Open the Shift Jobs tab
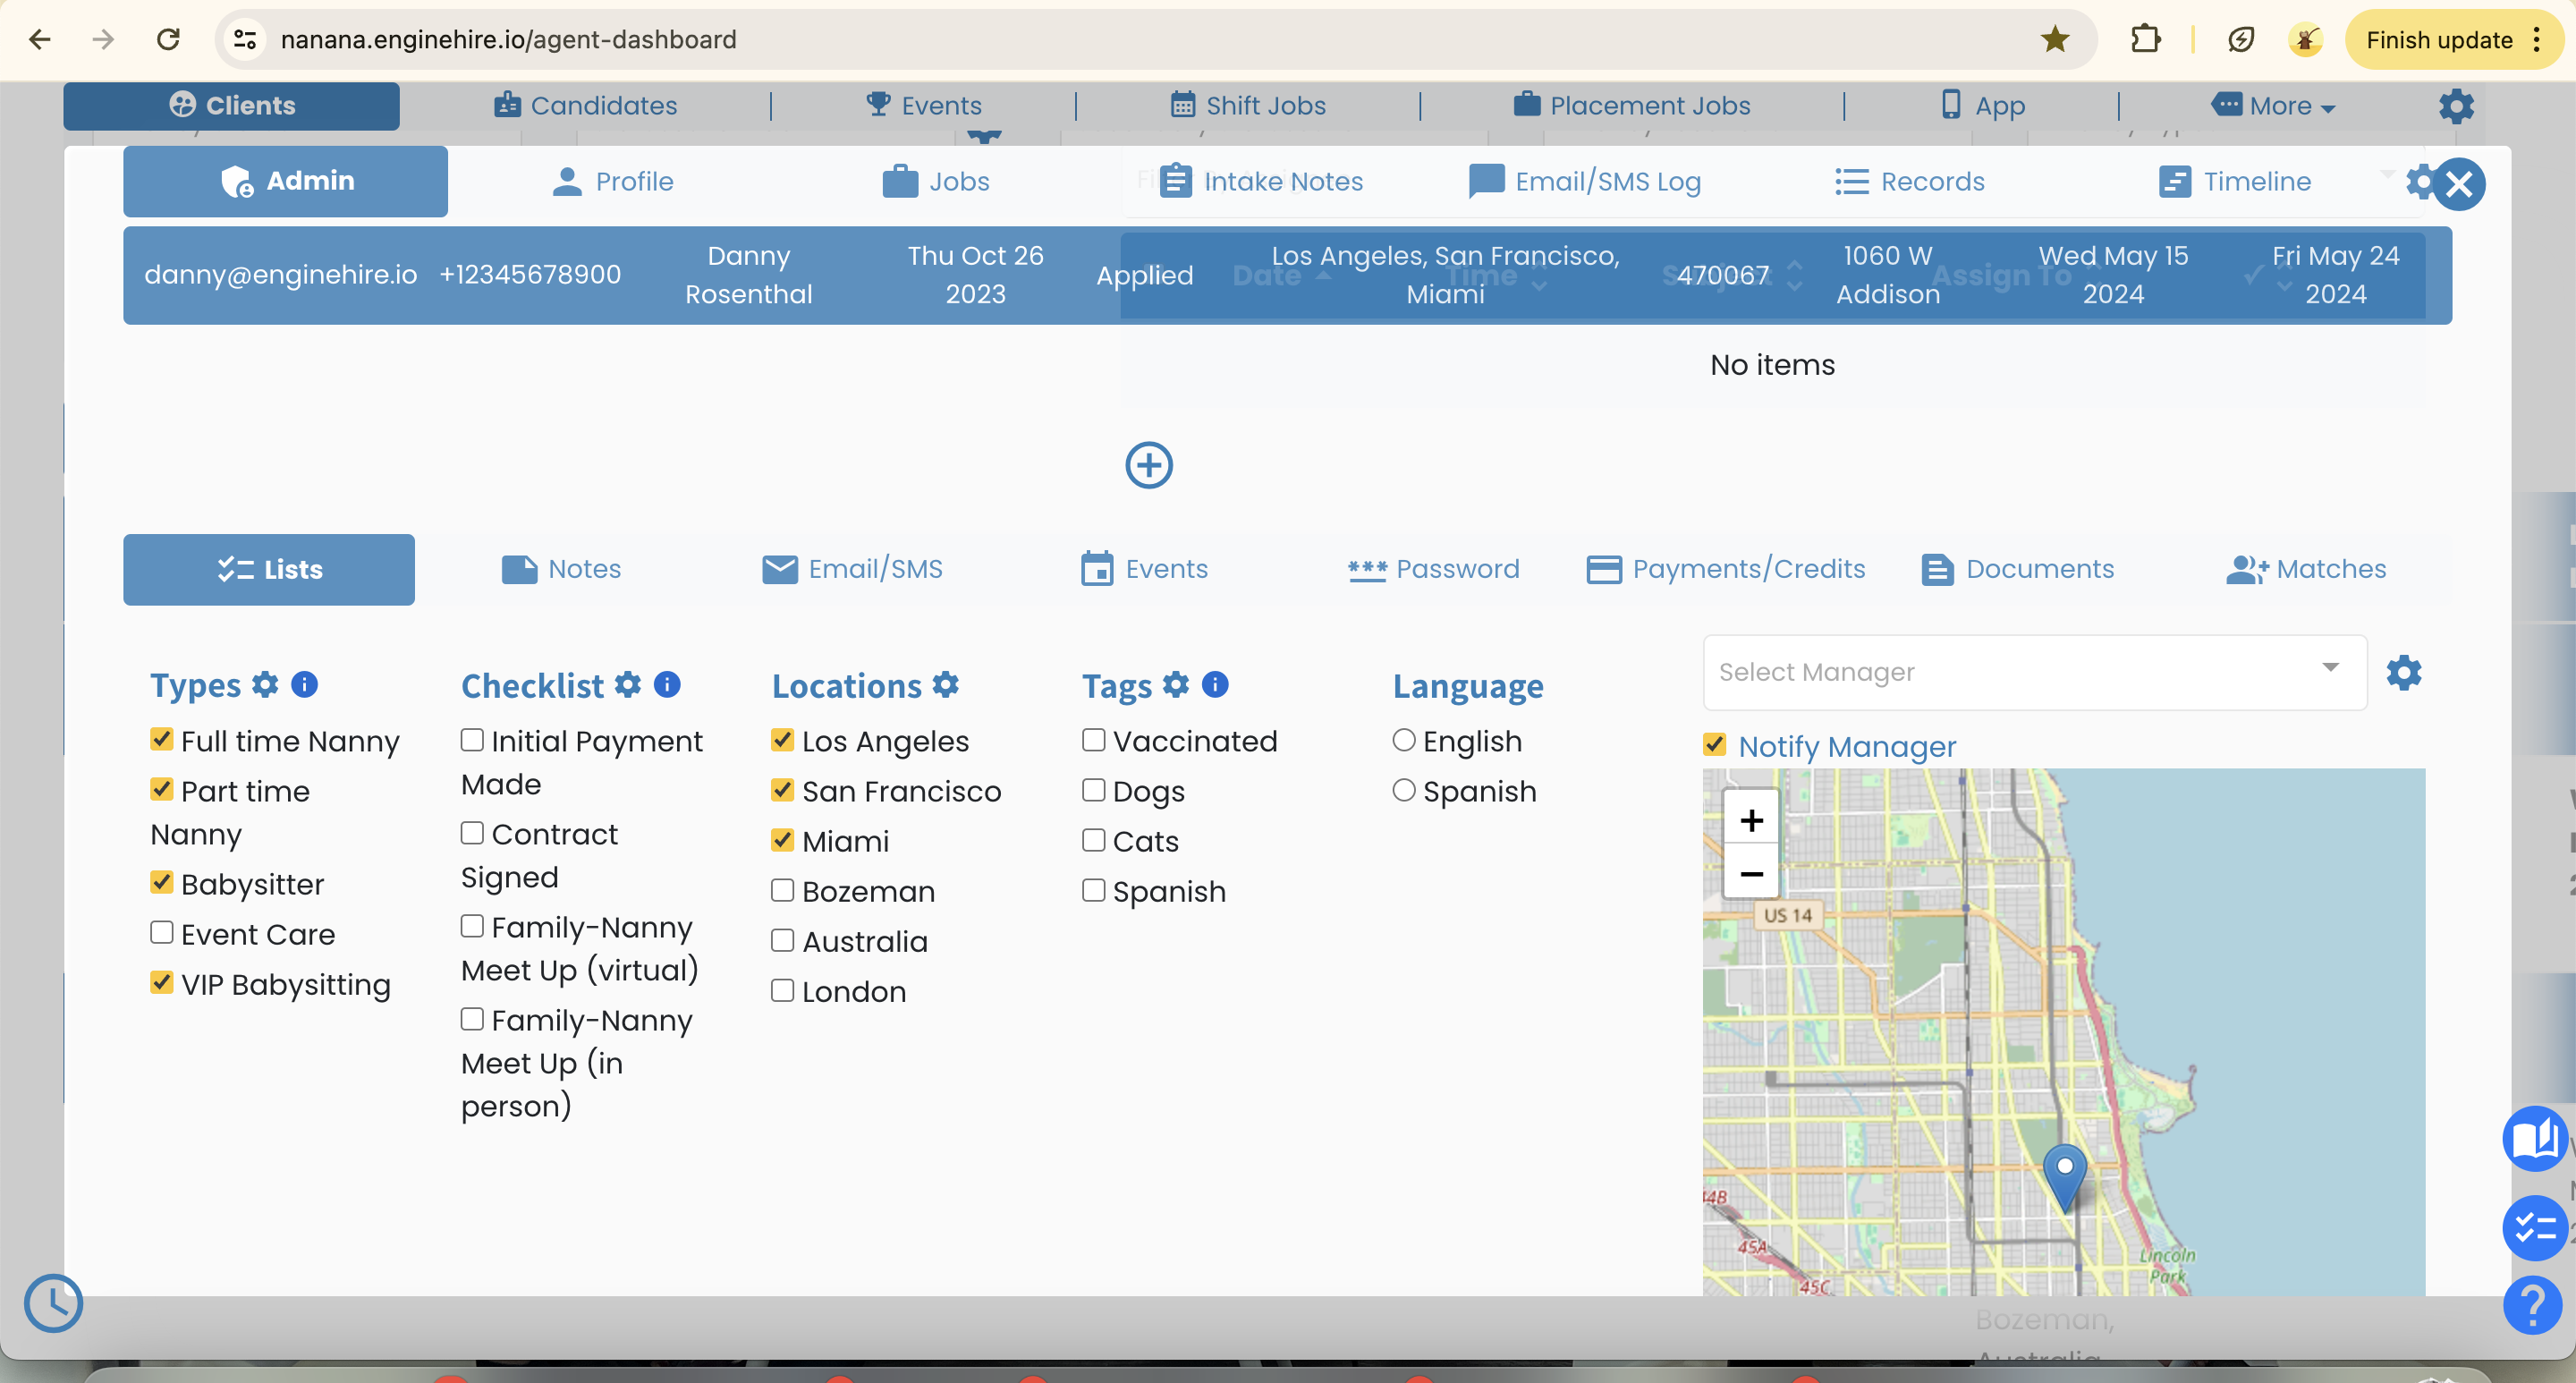 tap(1247, 105)
